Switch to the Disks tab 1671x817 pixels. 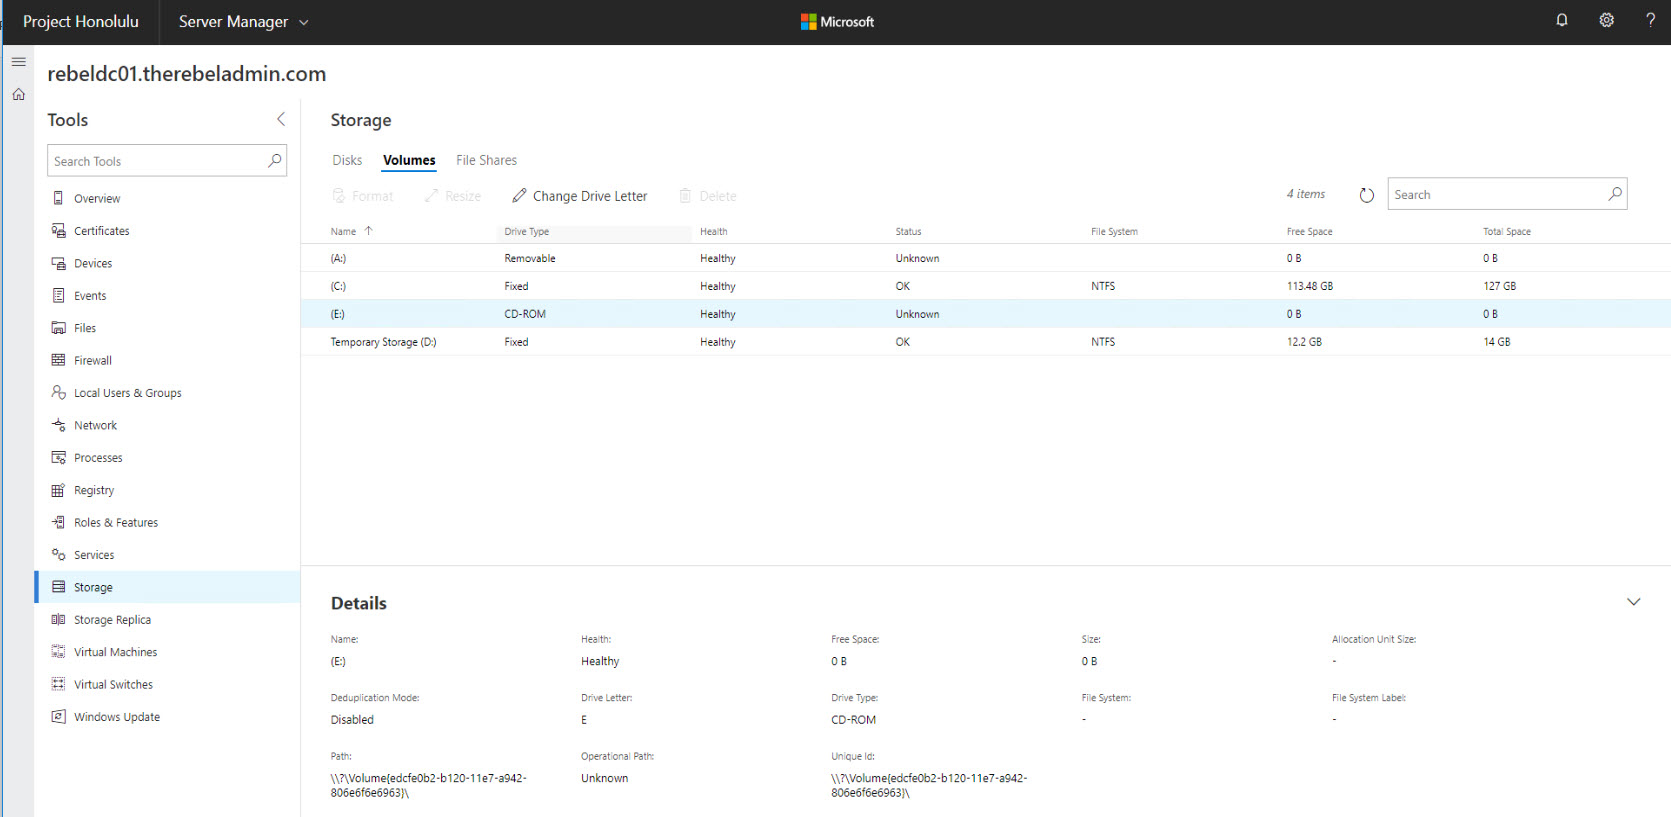click(x=347, y=160)
